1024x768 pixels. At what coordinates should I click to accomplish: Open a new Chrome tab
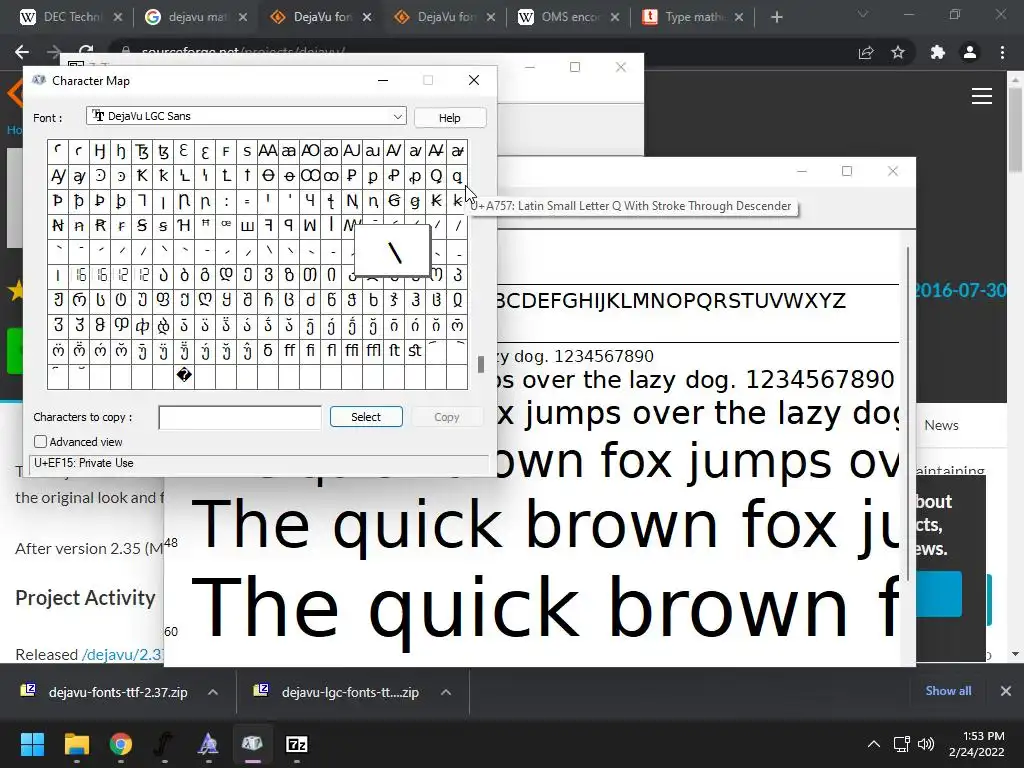(x=776, y=17)
